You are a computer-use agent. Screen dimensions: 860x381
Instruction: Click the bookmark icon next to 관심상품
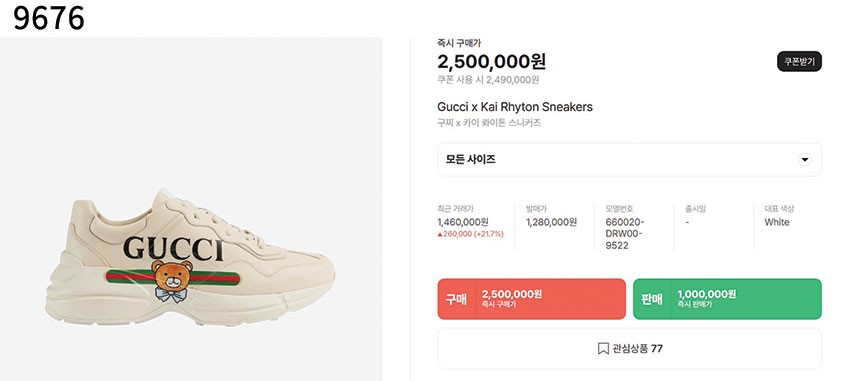[x=603, y=349]
